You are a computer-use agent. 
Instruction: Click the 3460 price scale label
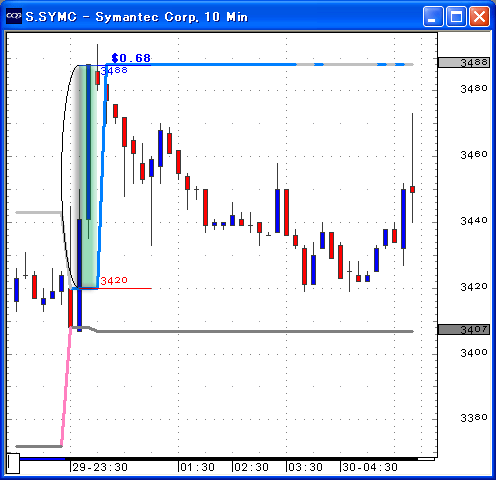(474, 154)
